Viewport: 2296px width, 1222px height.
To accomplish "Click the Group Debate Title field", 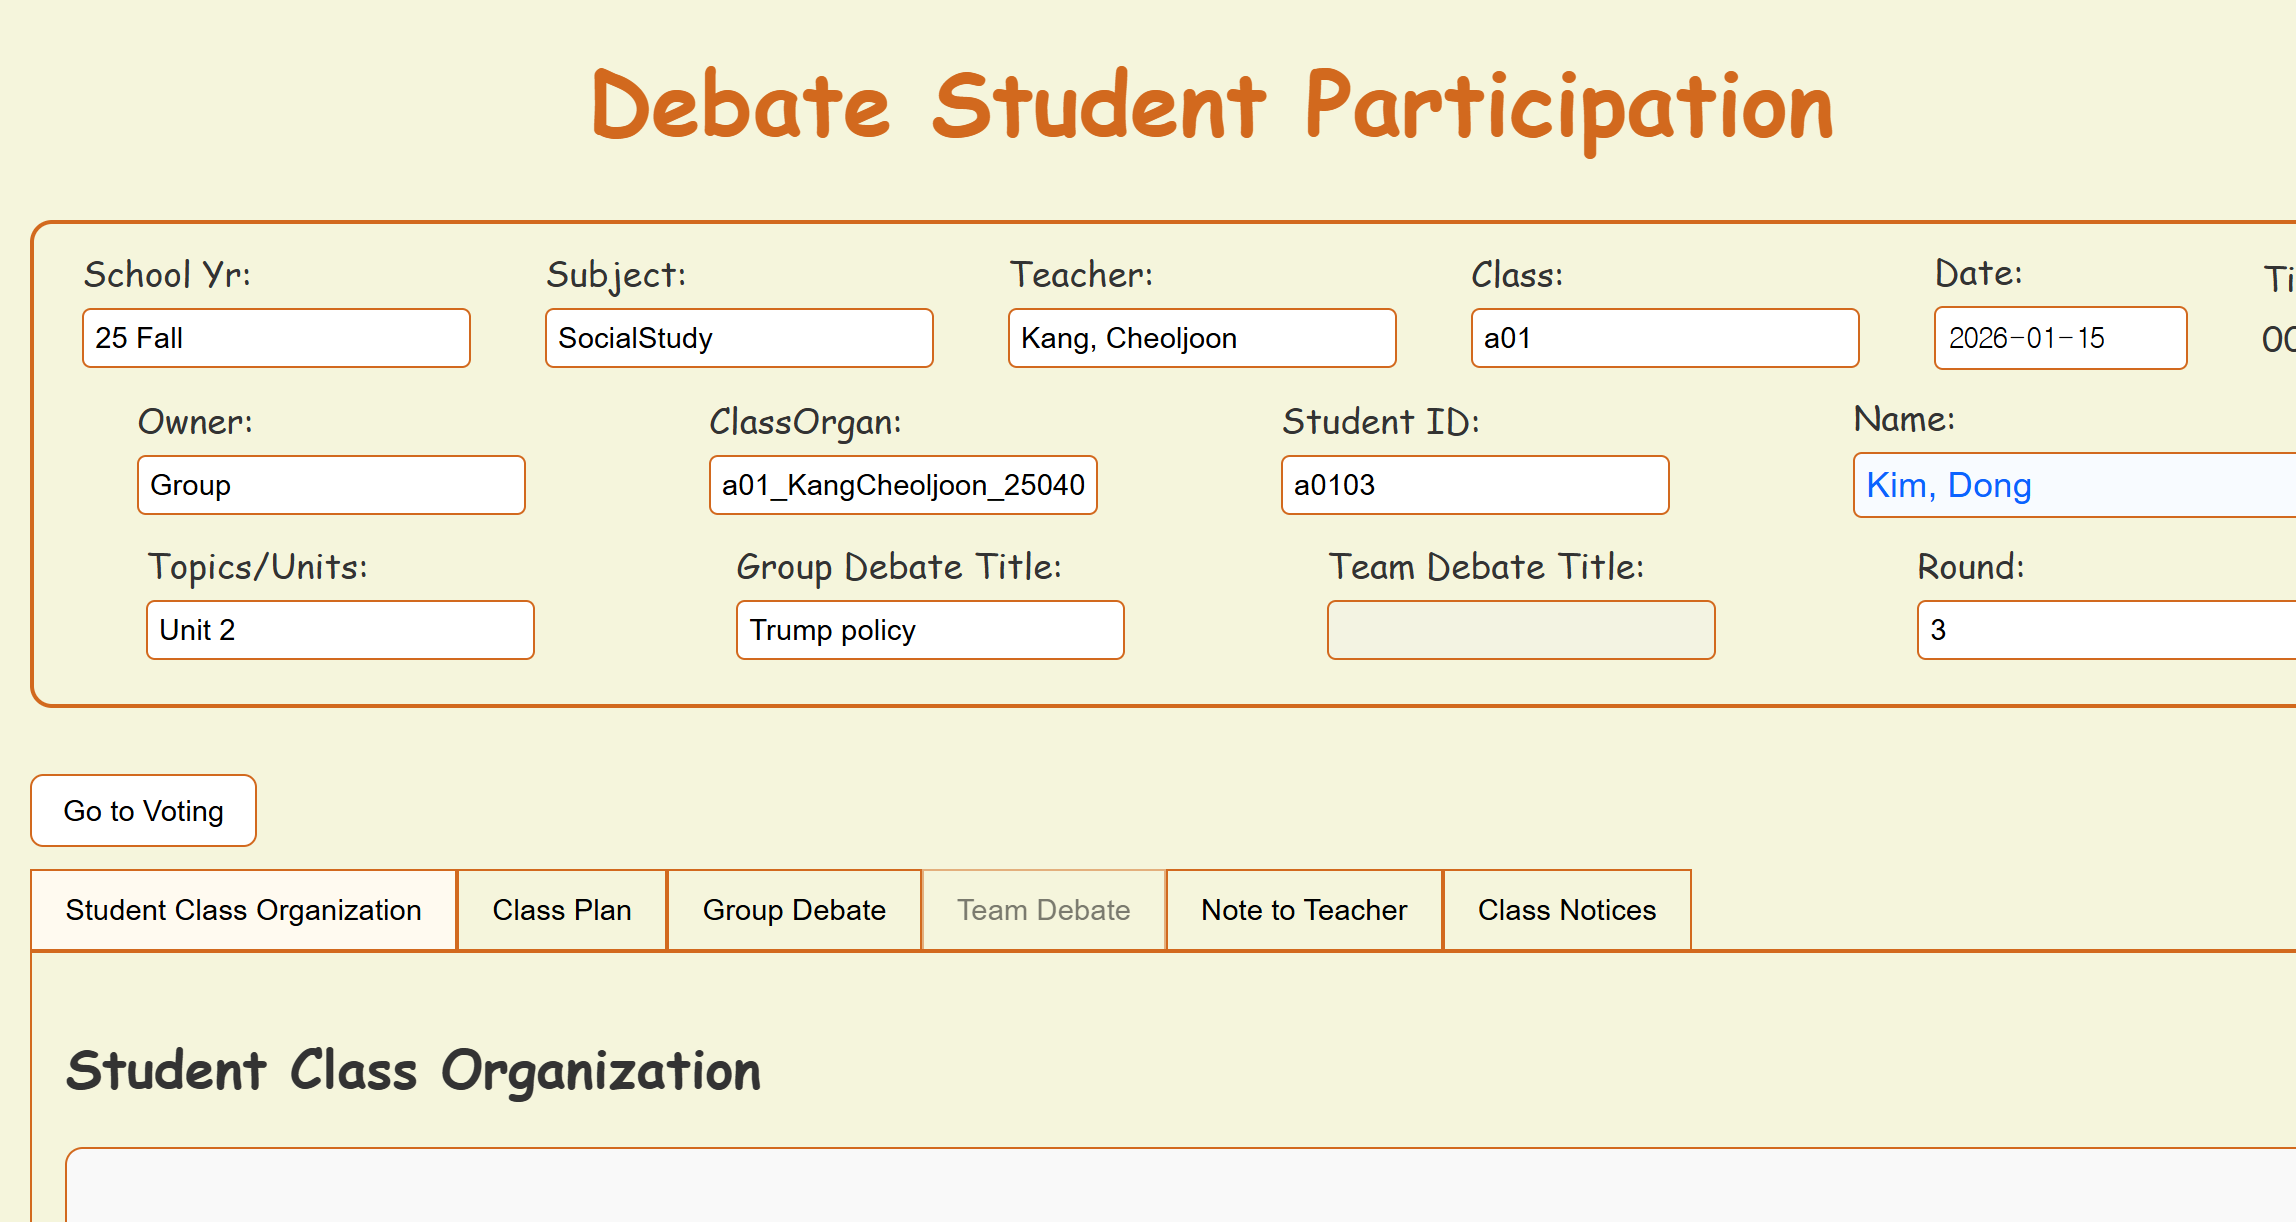I will pyautogui.click(x=930, y=630).
